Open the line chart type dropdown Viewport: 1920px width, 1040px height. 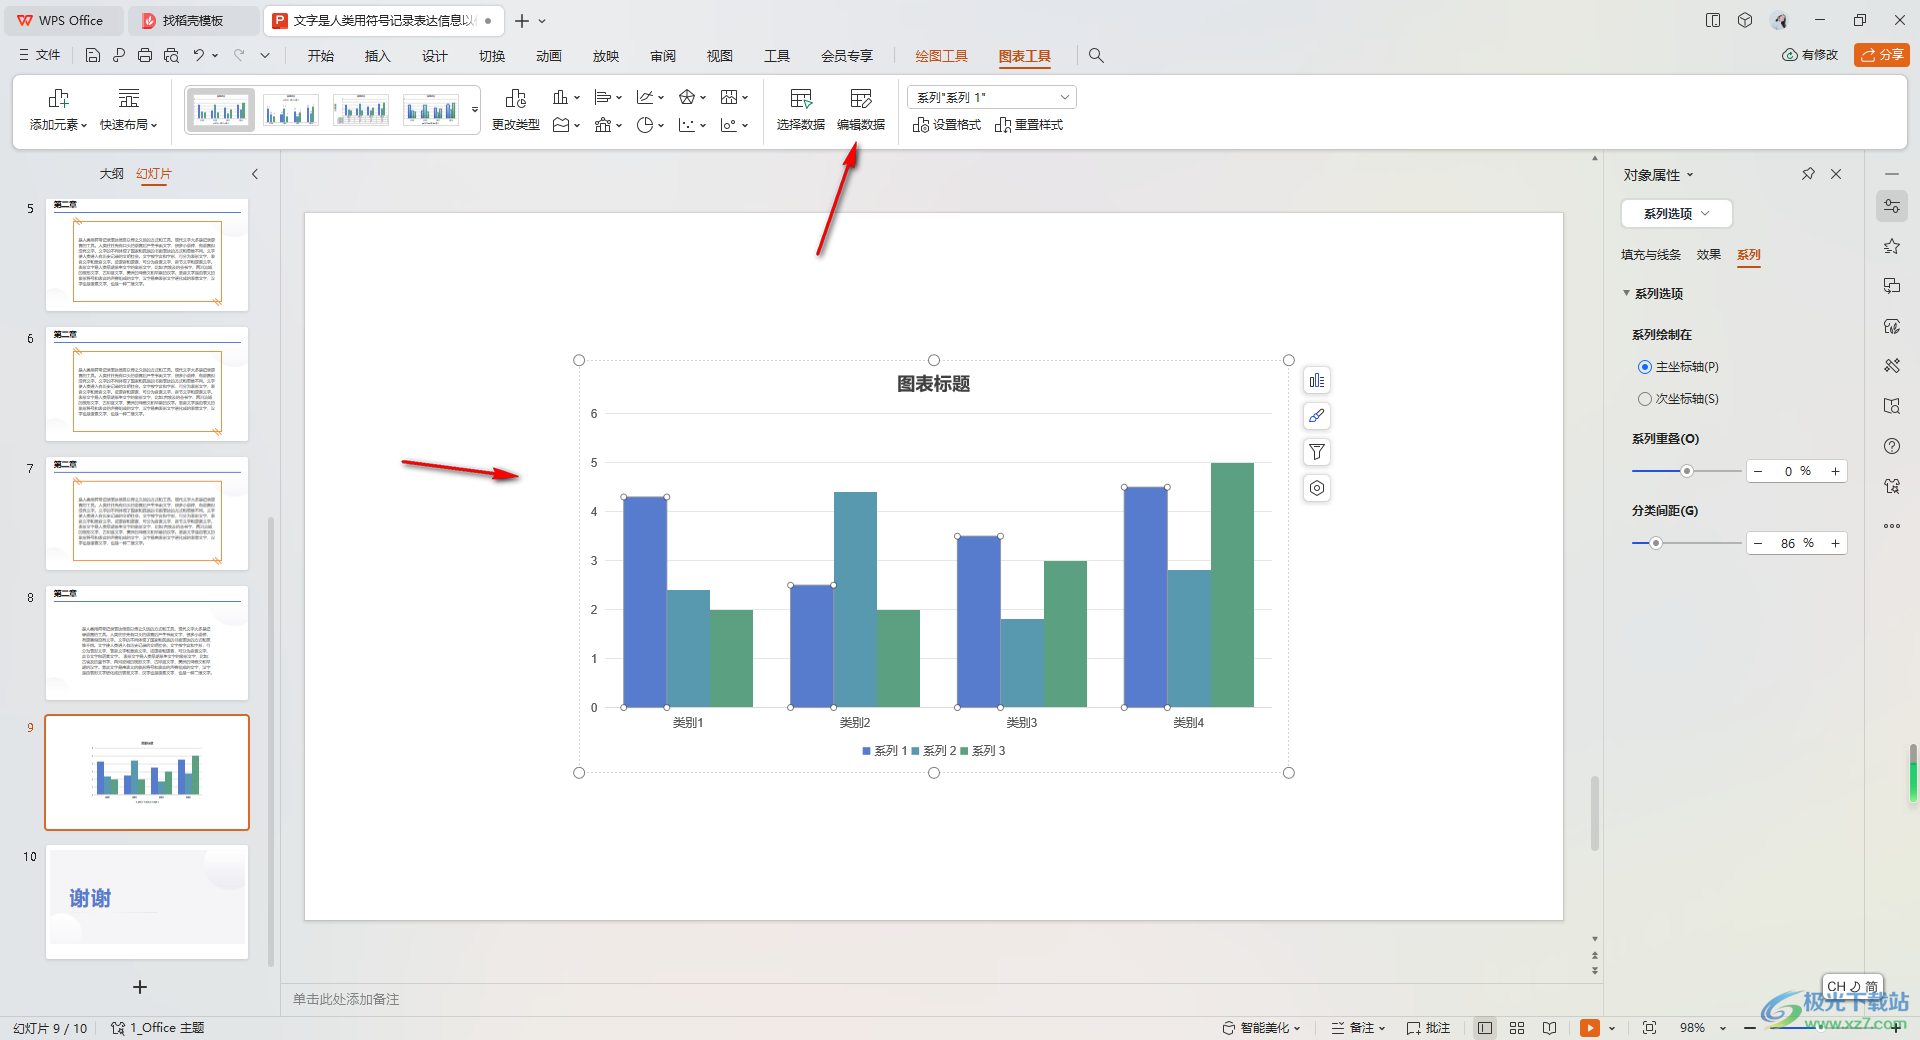point(650,97)
